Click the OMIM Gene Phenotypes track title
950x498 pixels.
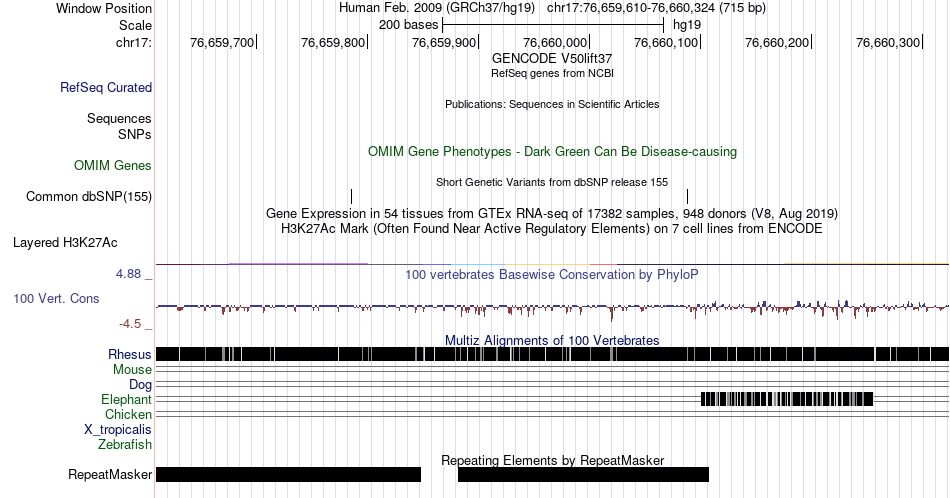click(553, 151)
